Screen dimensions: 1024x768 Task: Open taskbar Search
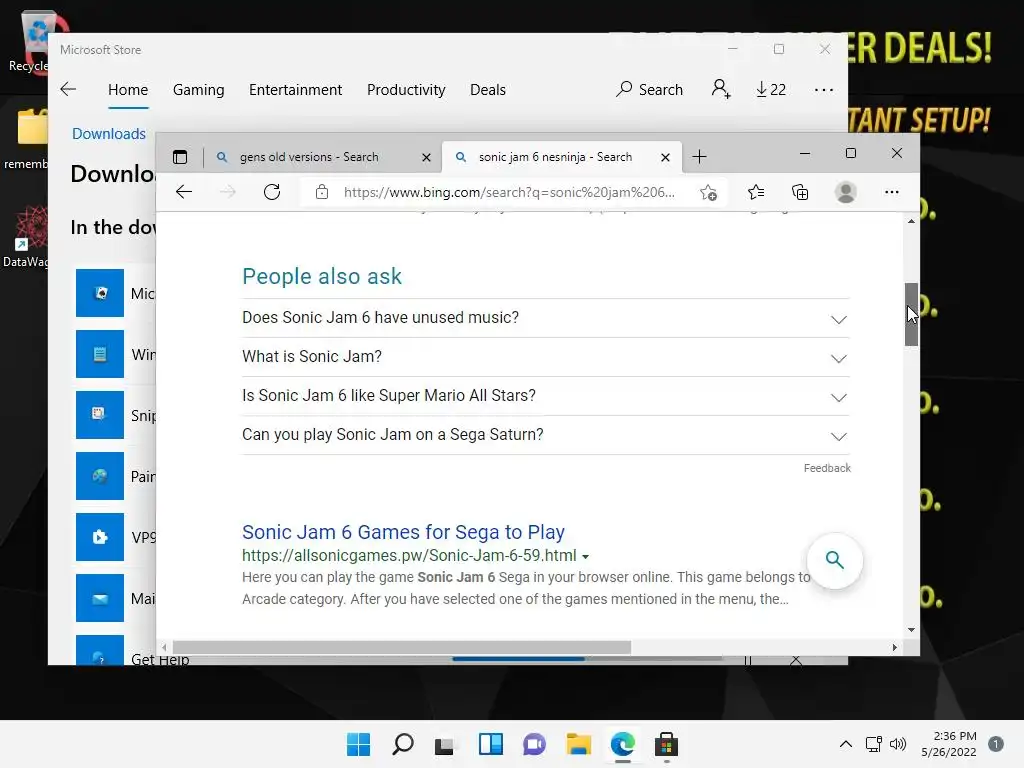402,744
